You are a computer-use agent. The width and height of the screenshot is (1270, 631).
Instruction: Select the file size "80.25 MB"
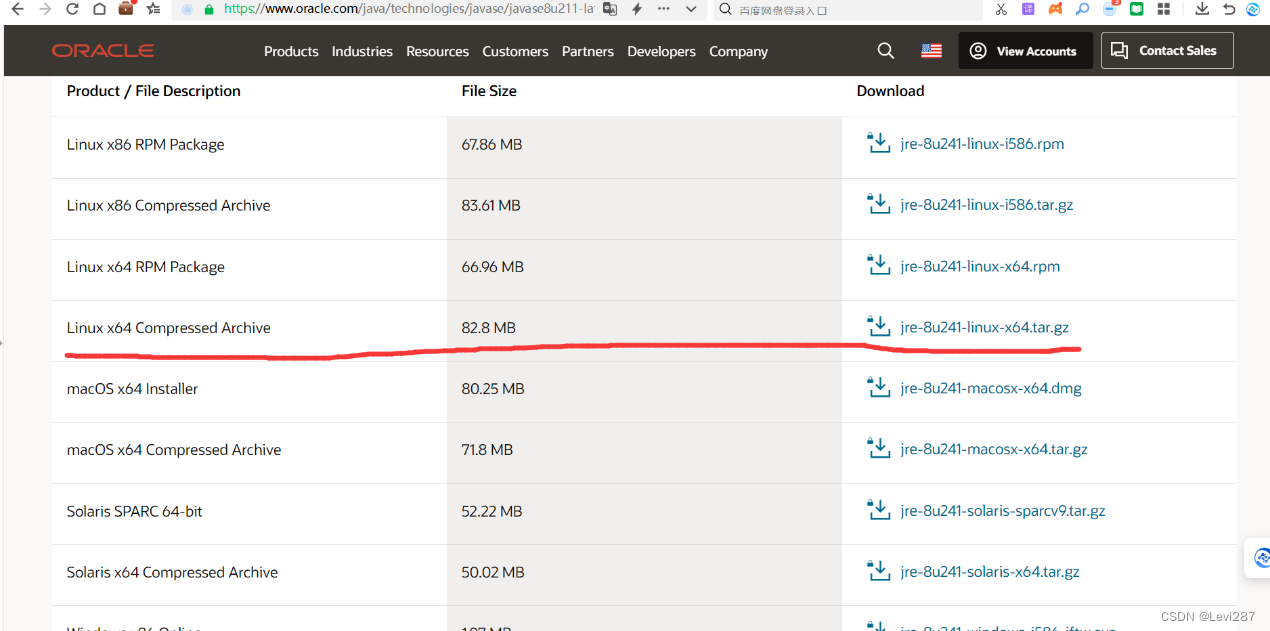pyautogui.click(x=493, y=389)
